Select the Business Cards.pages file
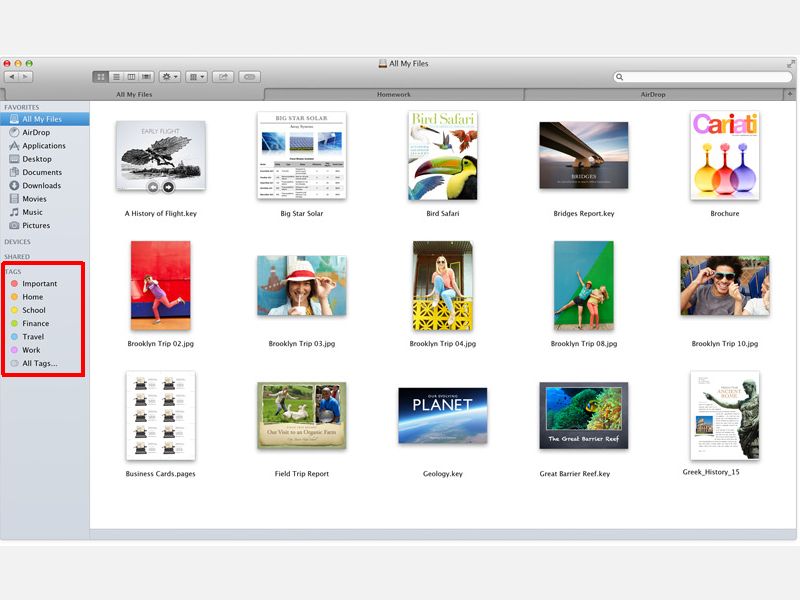Image resolution: width=800 pixels, height=600 pixels. [x=161, y=416]
